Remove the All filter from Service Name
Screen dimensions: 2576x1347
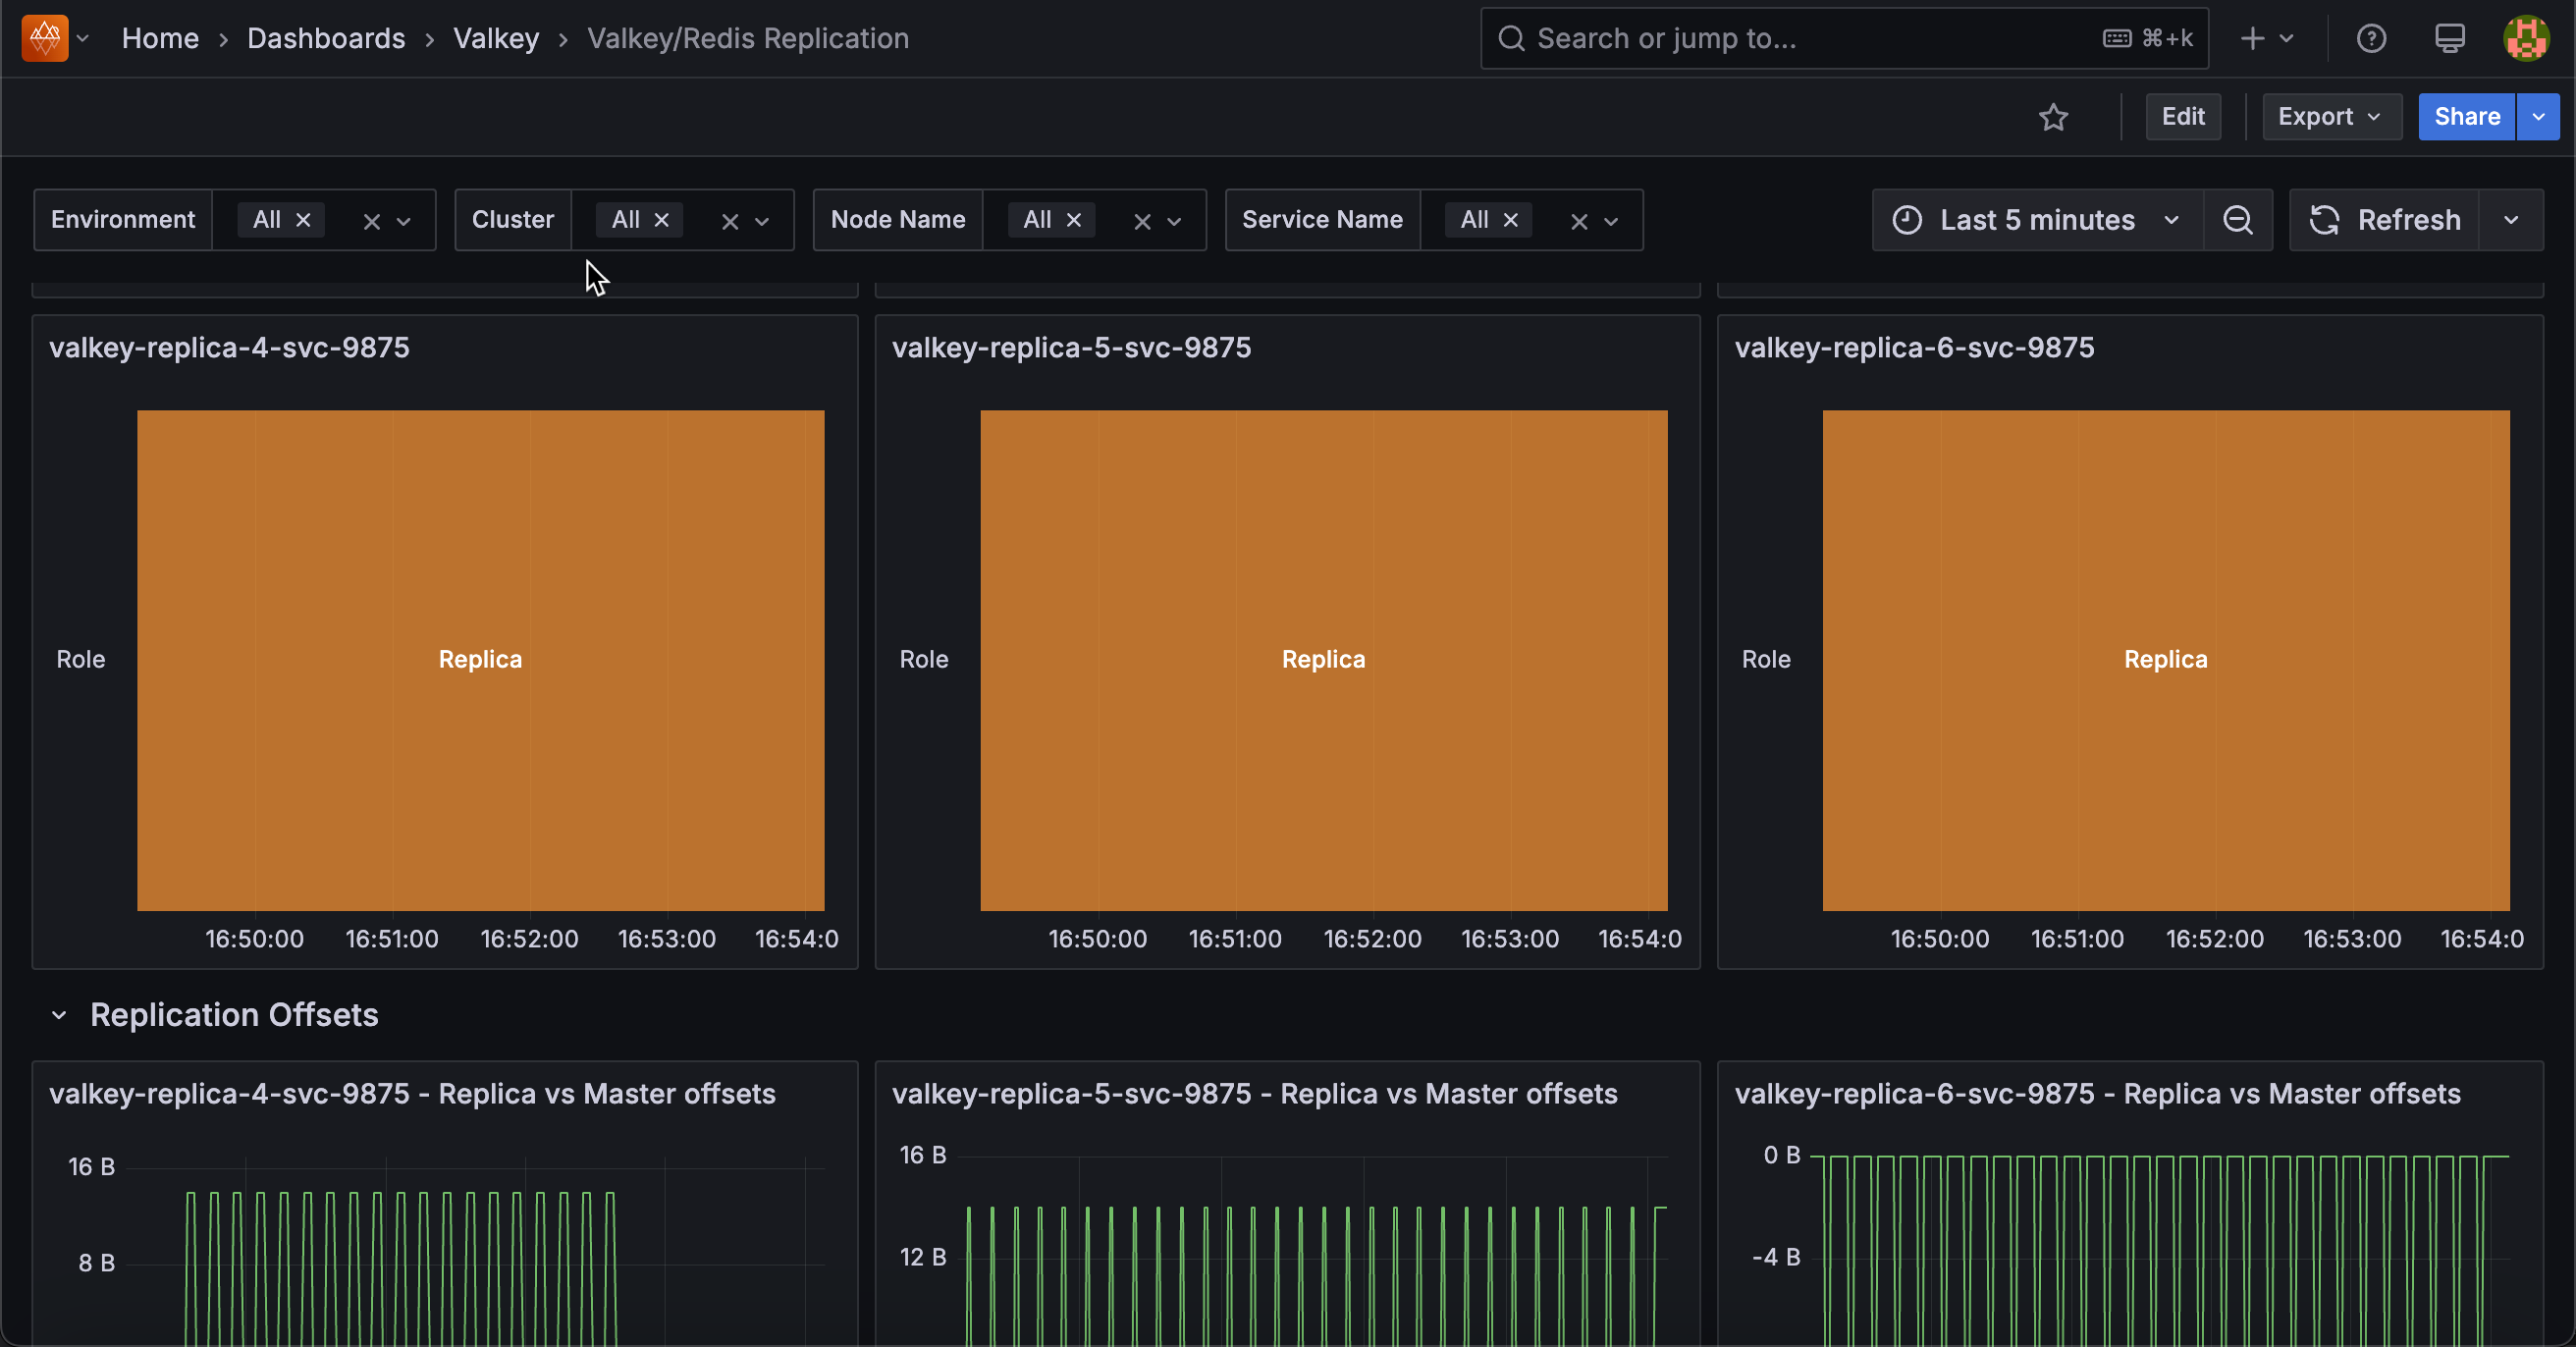coord(1510,220)
